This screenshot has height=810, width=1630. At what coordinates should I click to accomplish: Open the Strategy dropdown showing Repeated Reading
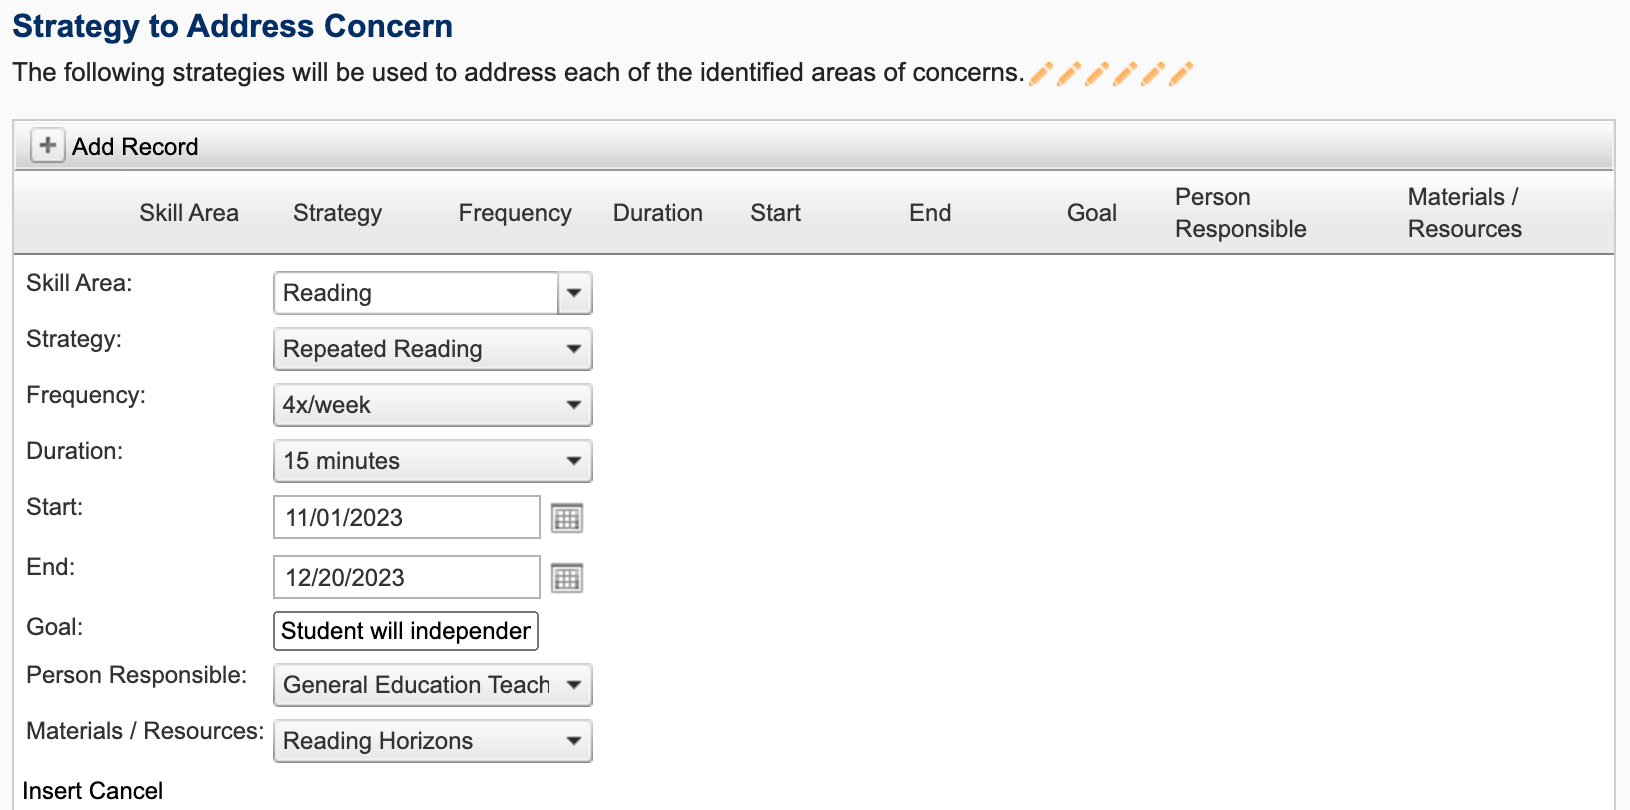[x=432, y=350]
